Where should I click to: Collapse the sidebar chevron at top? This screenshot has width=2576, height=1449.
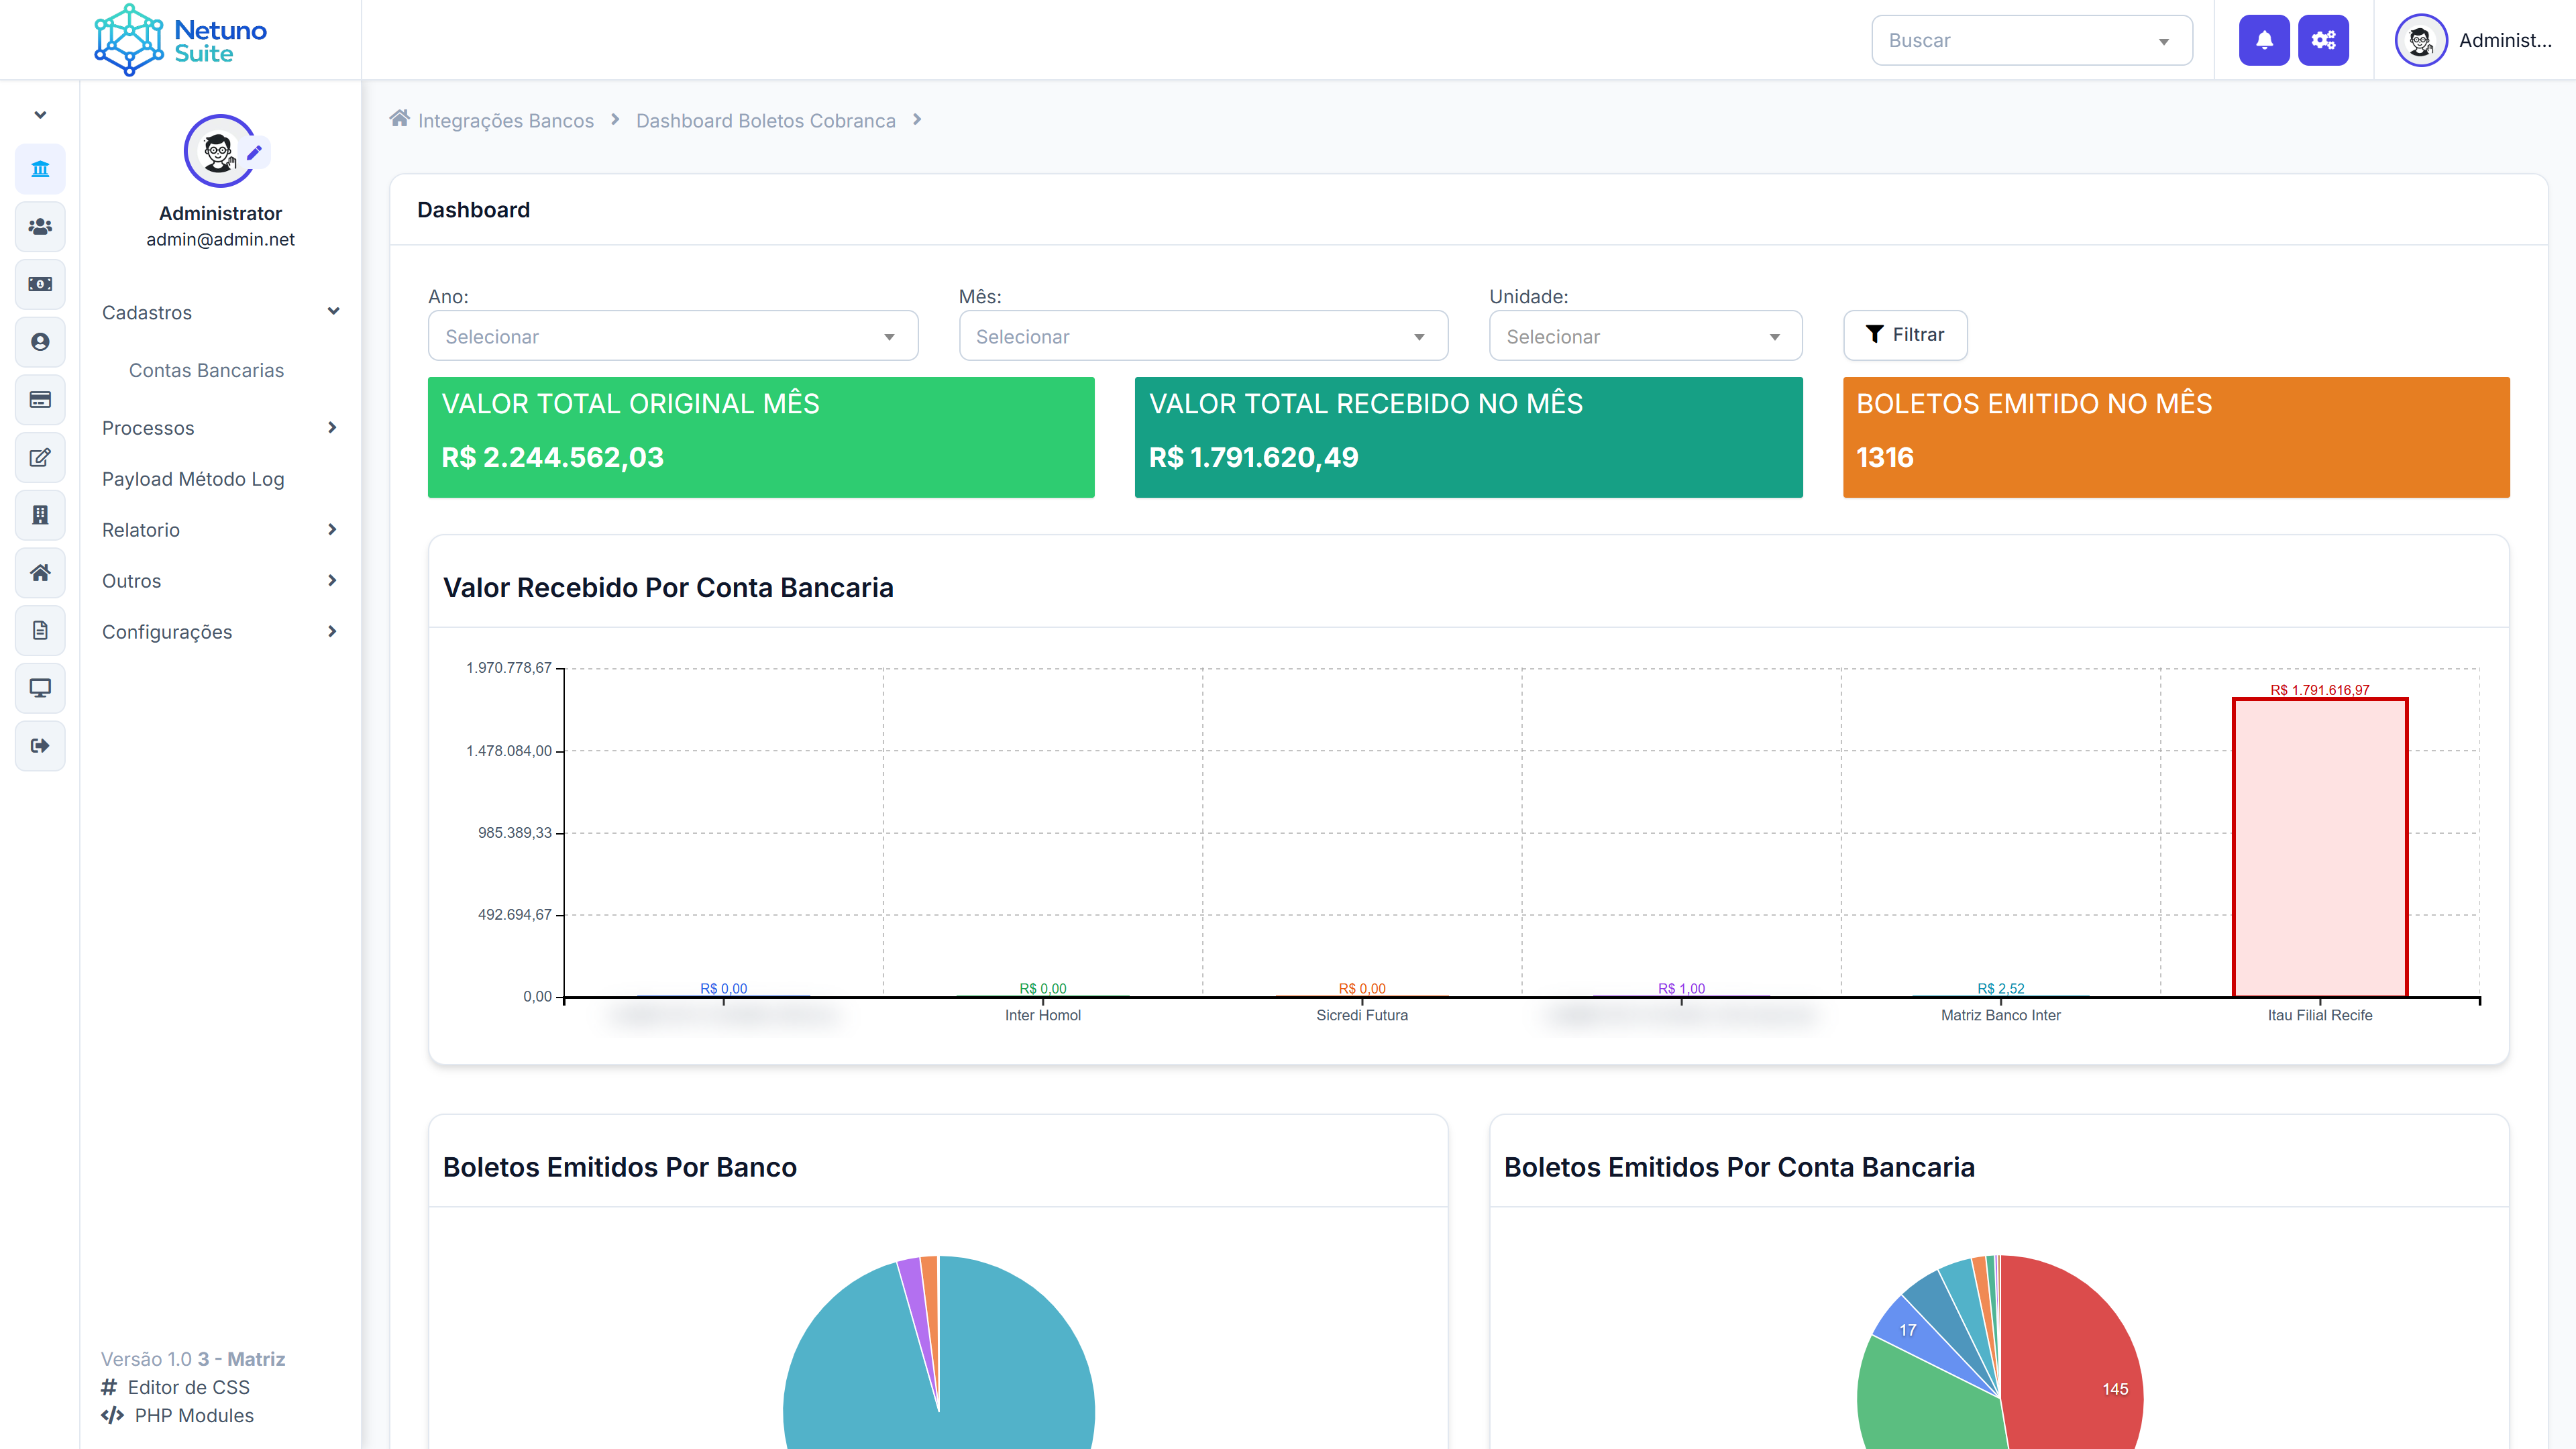click(40, 115)
